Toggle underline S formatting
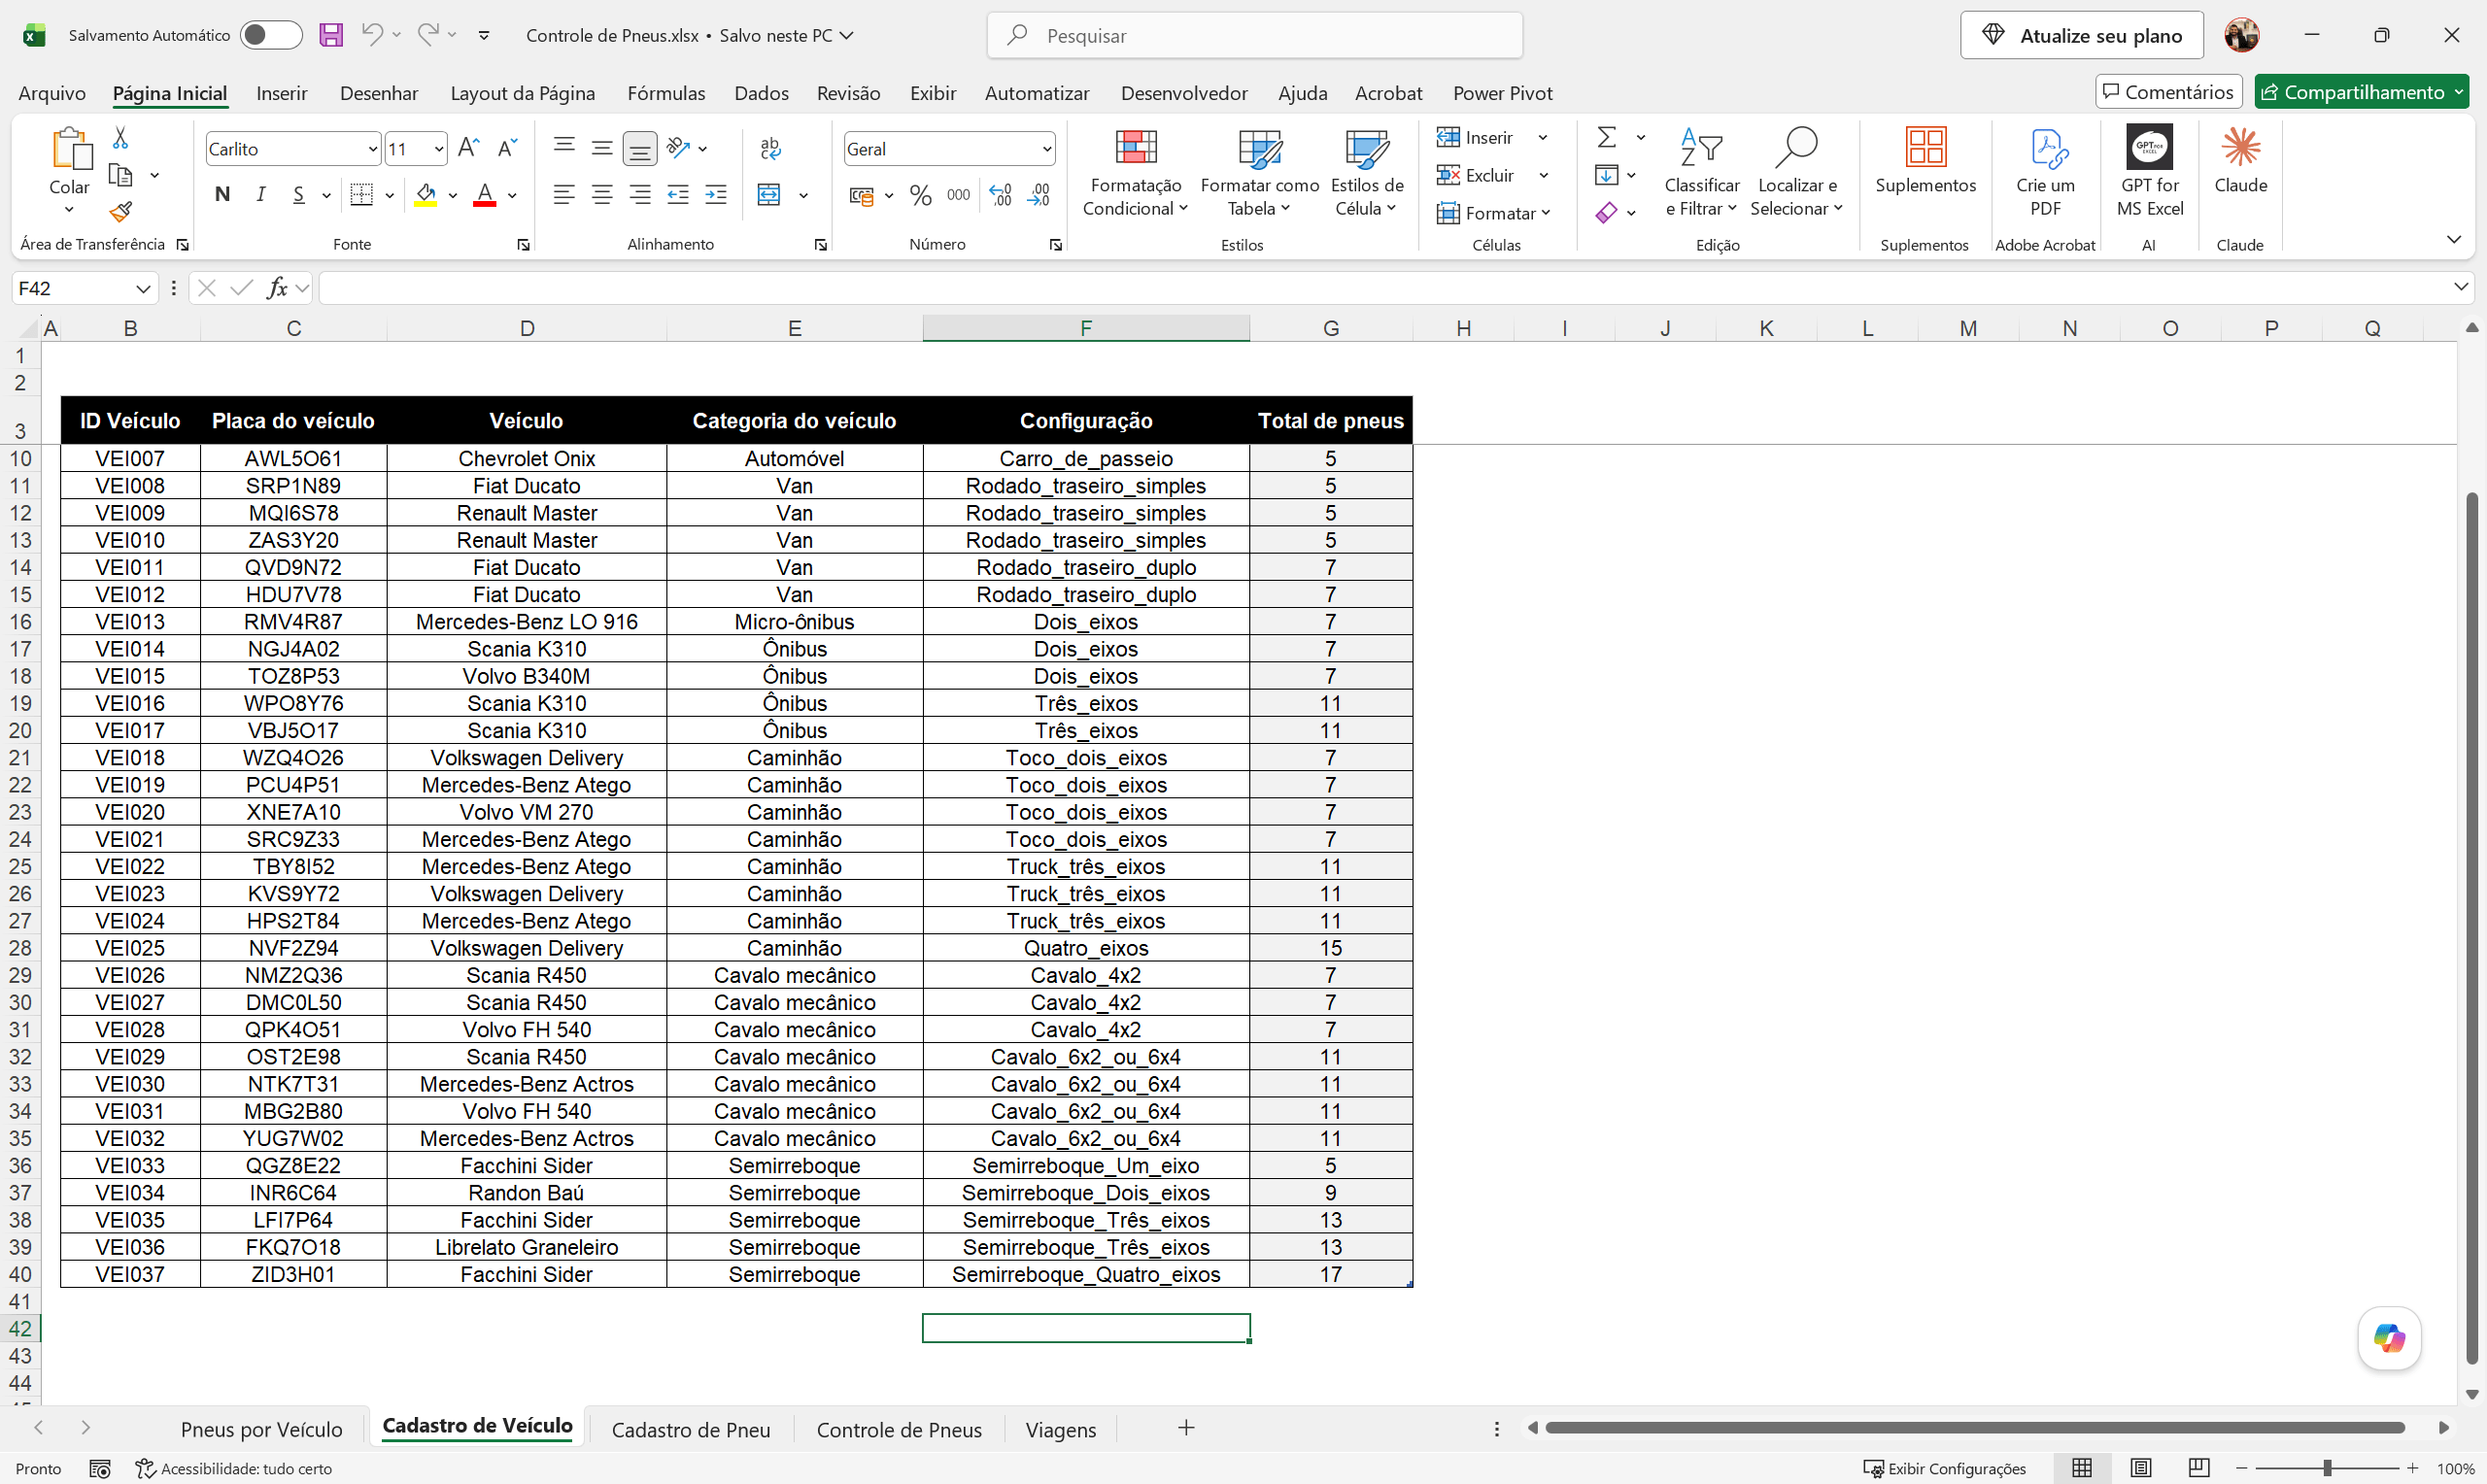2487x1484 pixels. pos(299,194)
